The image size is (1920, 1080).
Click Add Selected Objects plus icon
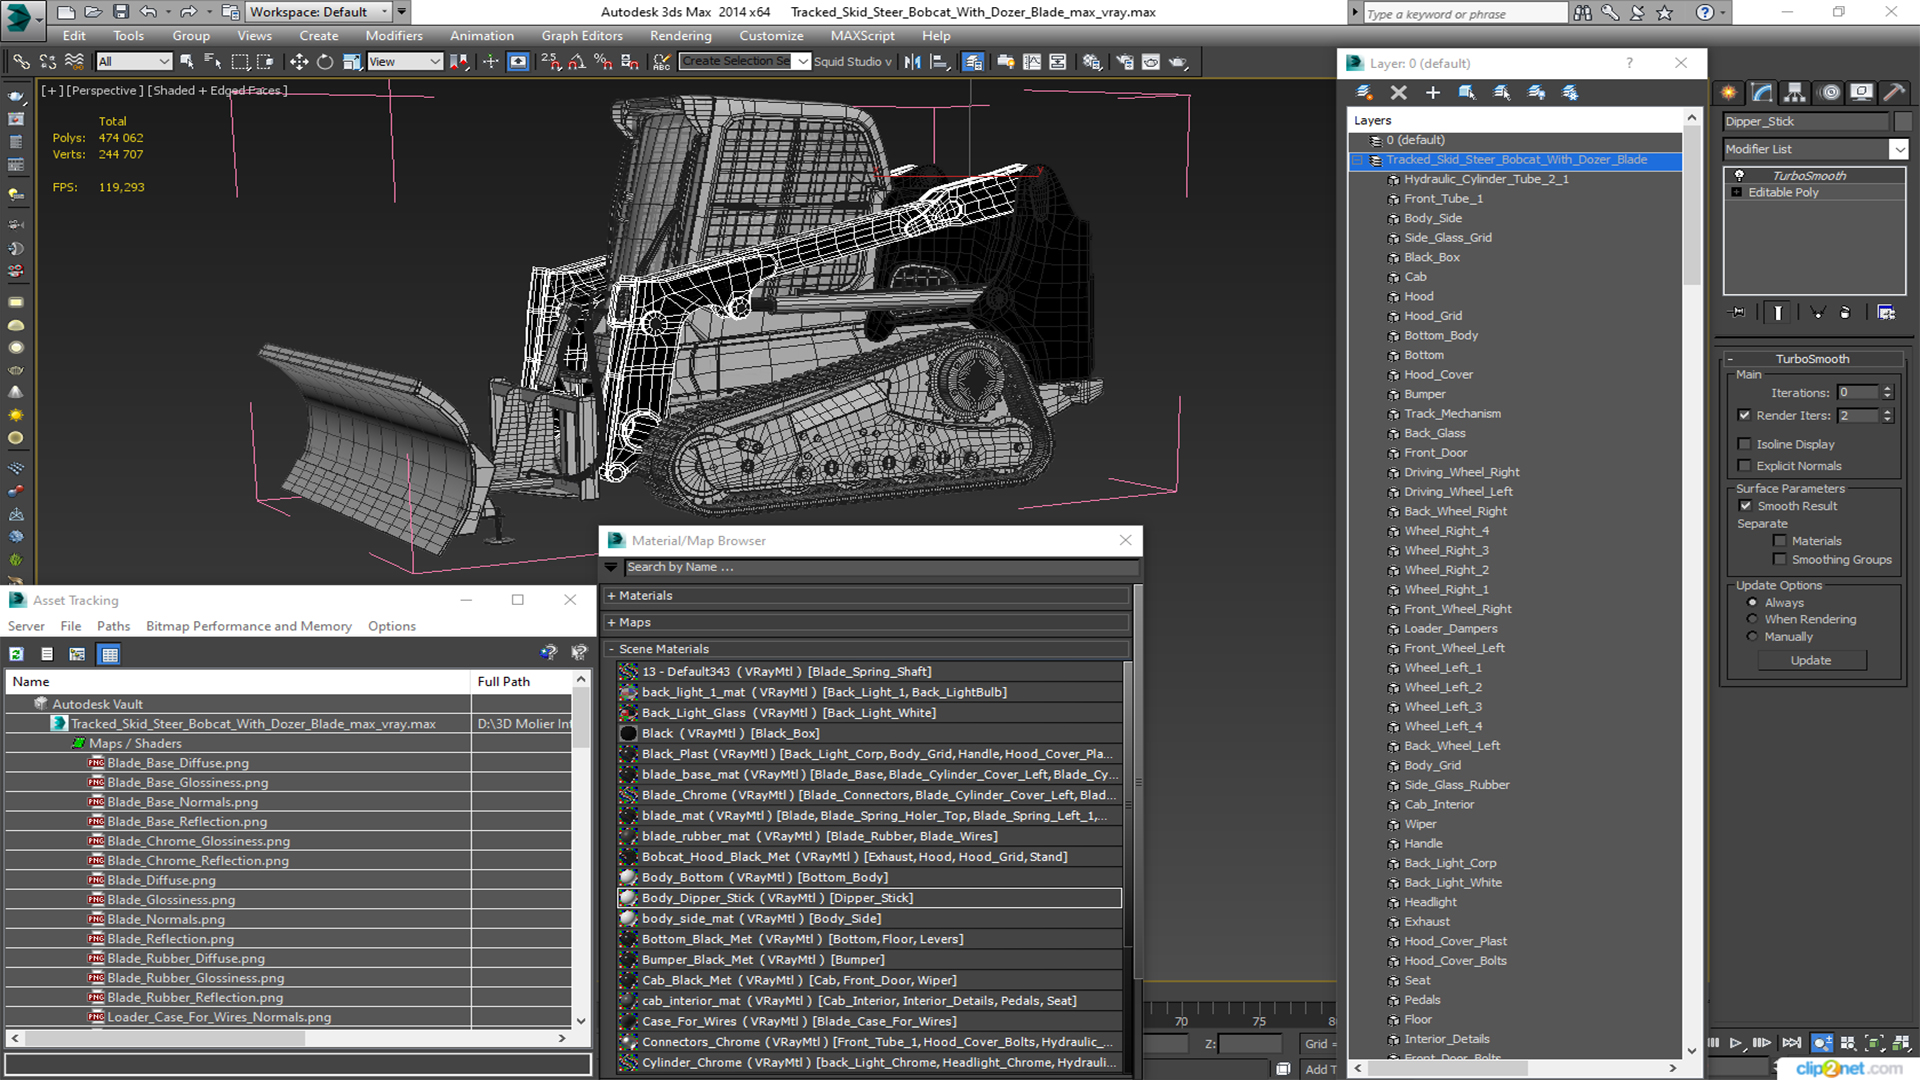coord(1432,92)
